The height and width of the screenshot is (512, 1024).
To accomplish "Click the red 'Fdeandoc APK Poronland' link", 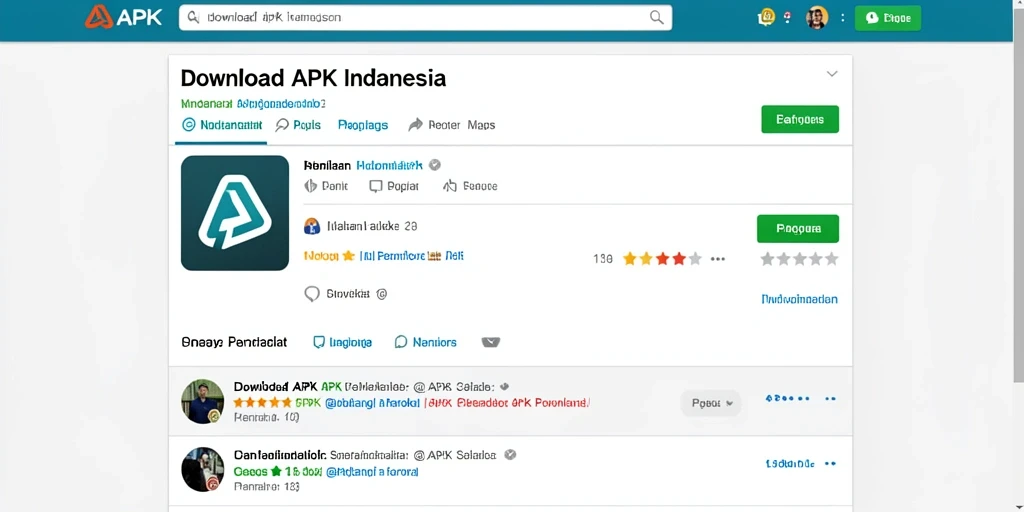I will tap(507, 403).
